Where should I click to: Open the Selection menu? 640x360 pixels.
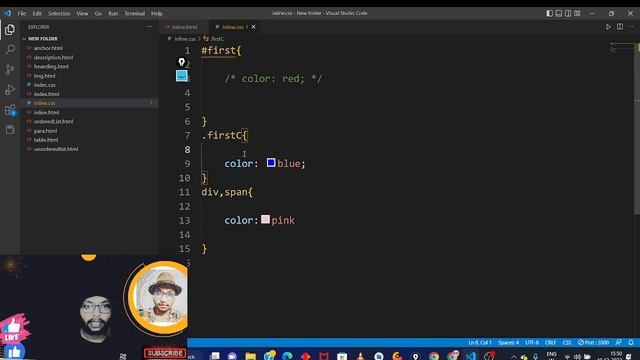[x=59, y=13]
